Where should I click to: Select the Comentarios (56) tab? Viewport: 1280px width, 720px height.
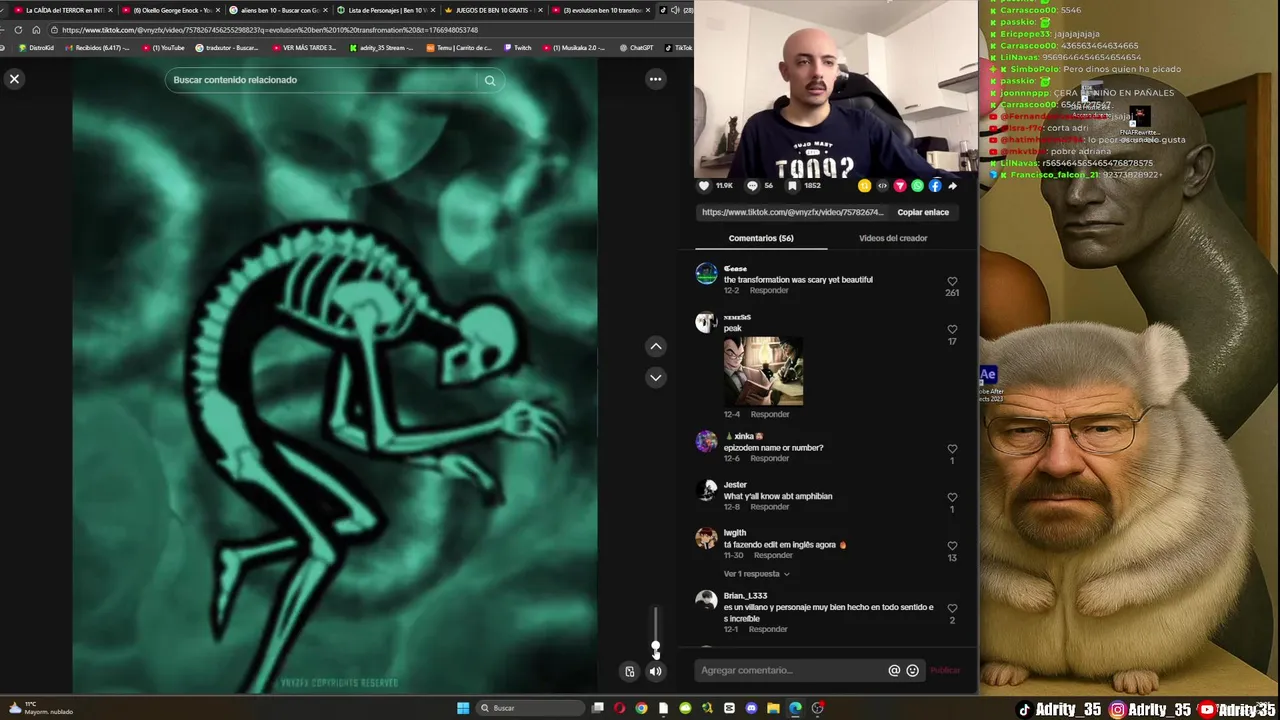[761, 238]
